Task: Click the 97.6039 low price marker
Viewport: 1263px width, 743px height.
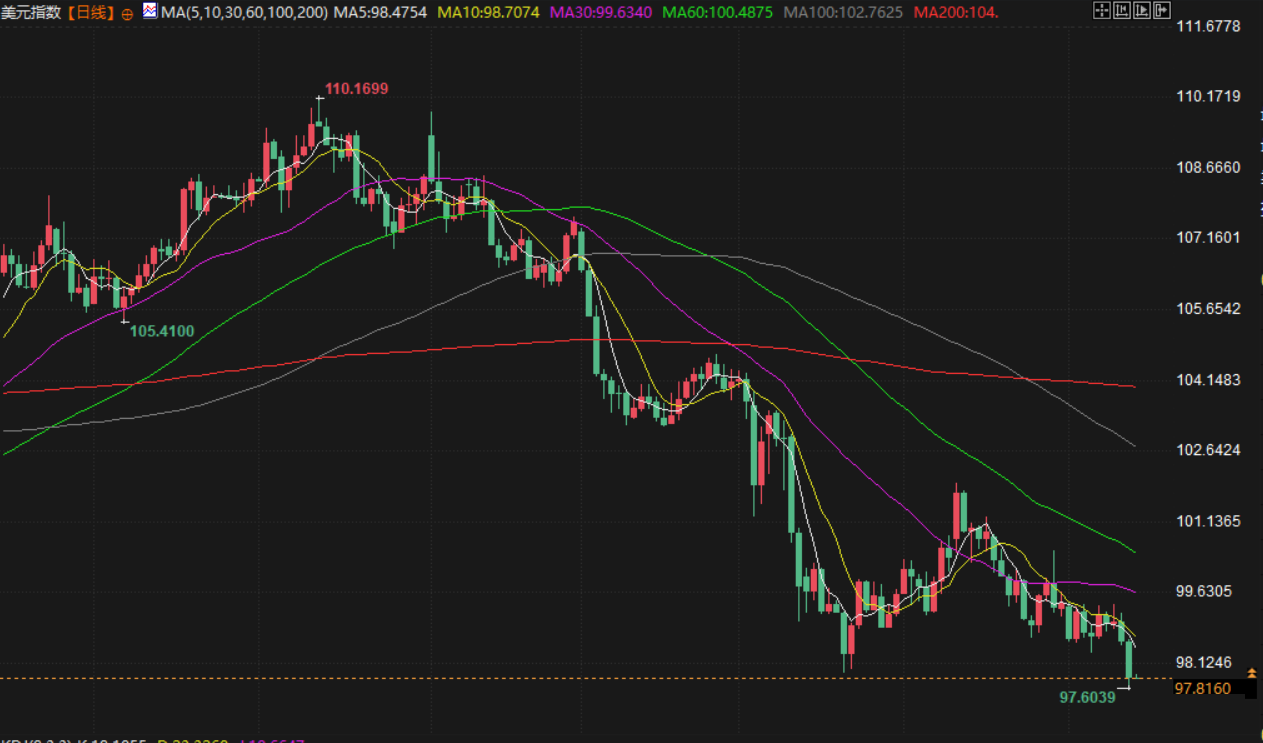Action: point(1087,696)
